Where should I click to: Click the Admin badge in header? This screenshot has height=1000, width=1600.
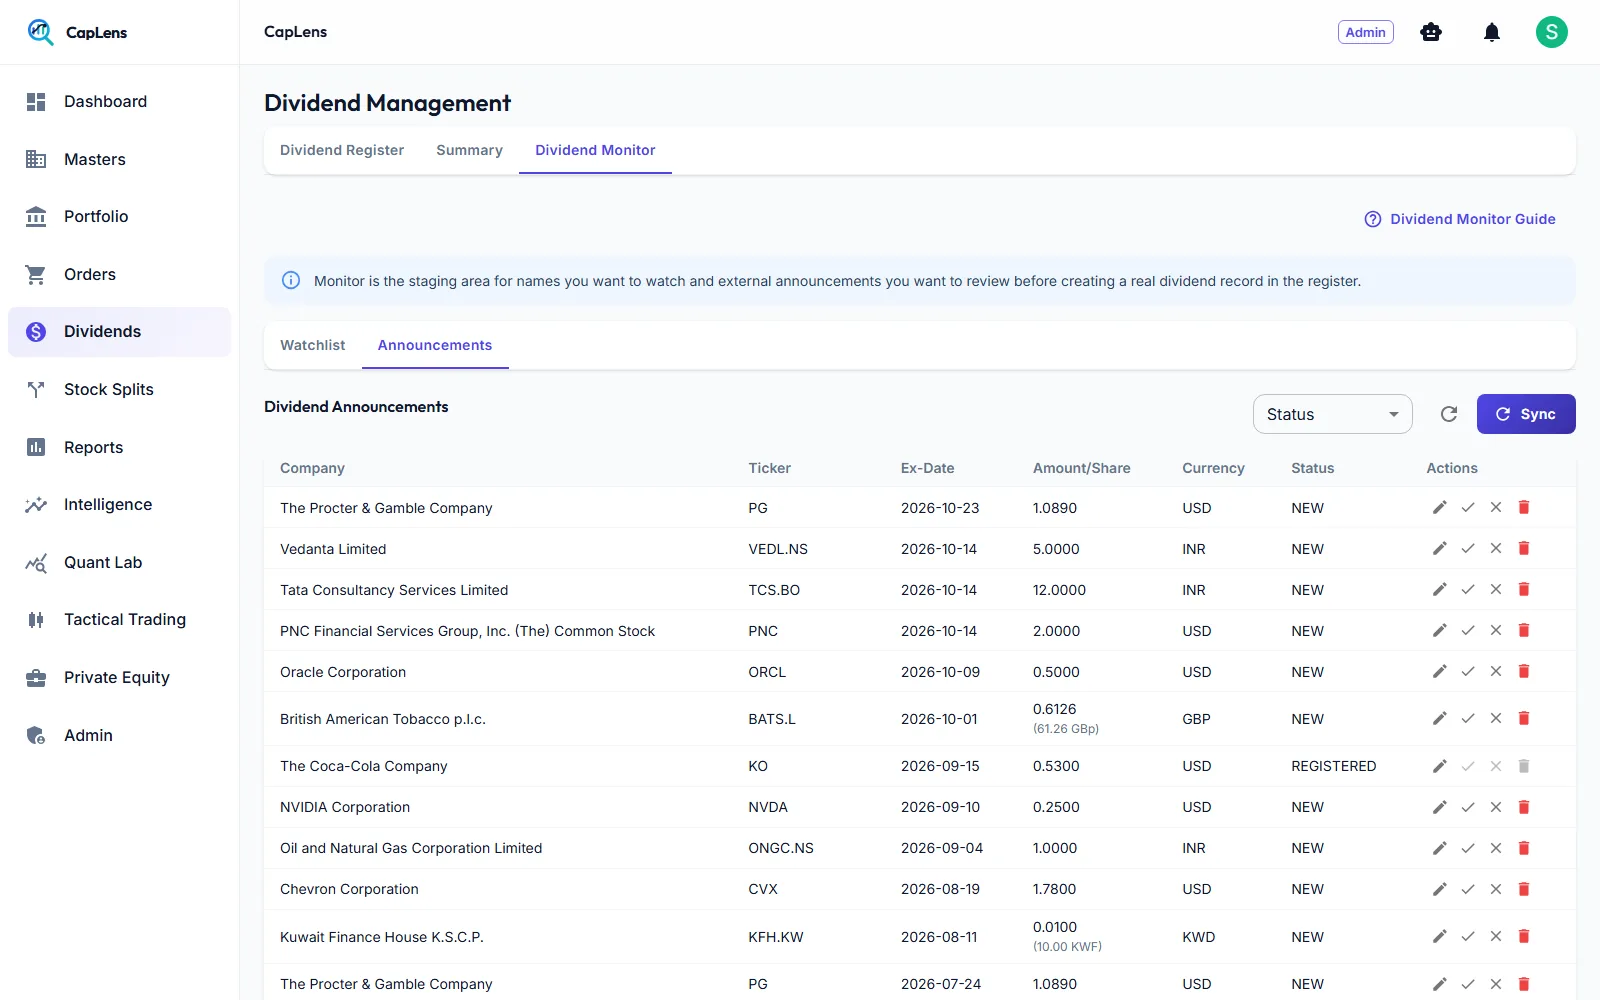(1365, 32)
